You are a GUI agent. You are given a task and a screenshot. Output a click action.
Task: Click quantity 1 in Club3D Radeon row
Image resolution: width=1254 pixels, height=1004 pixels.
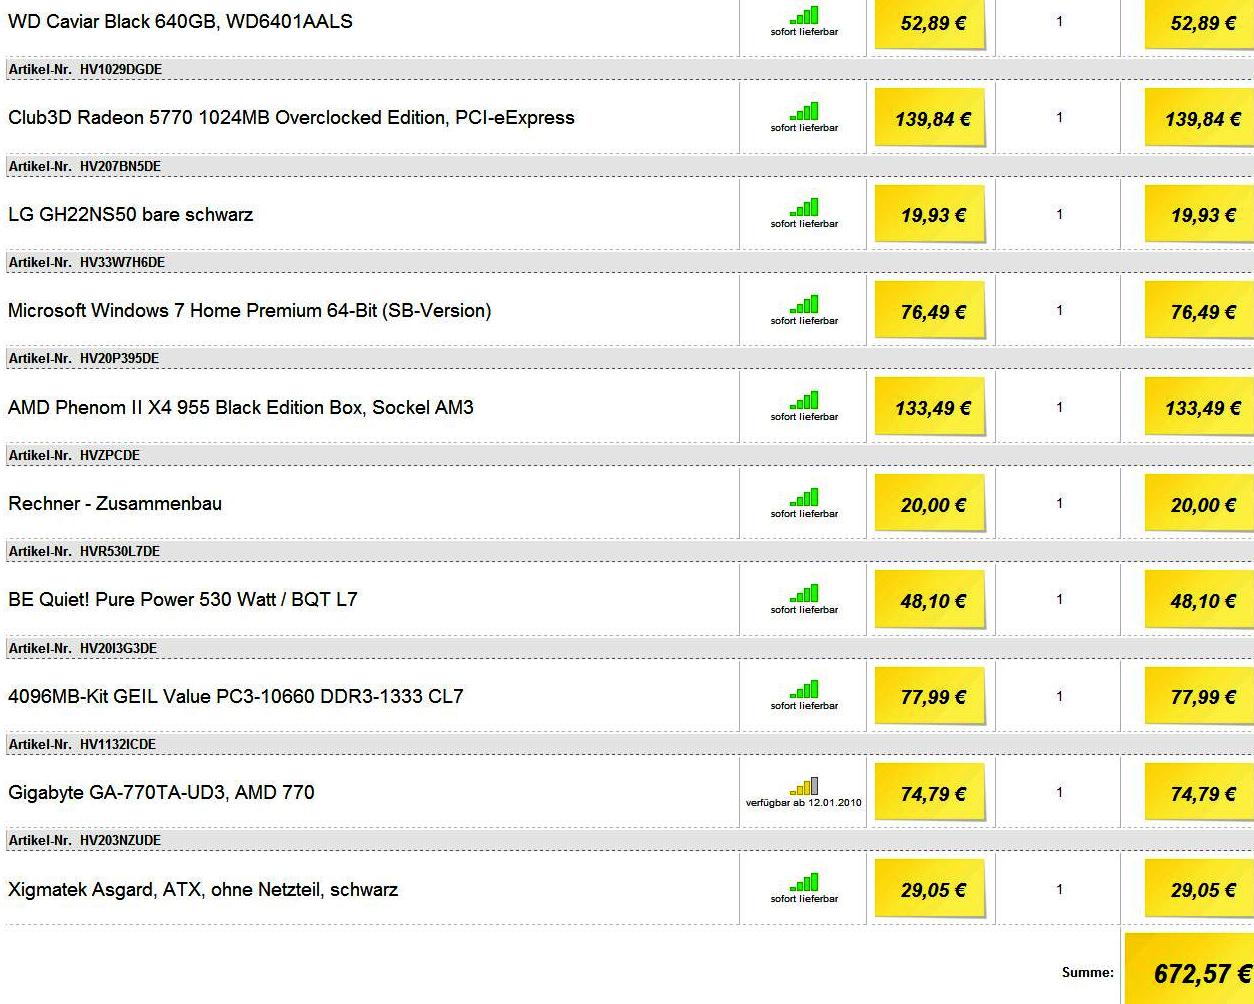pos(1059,118)
